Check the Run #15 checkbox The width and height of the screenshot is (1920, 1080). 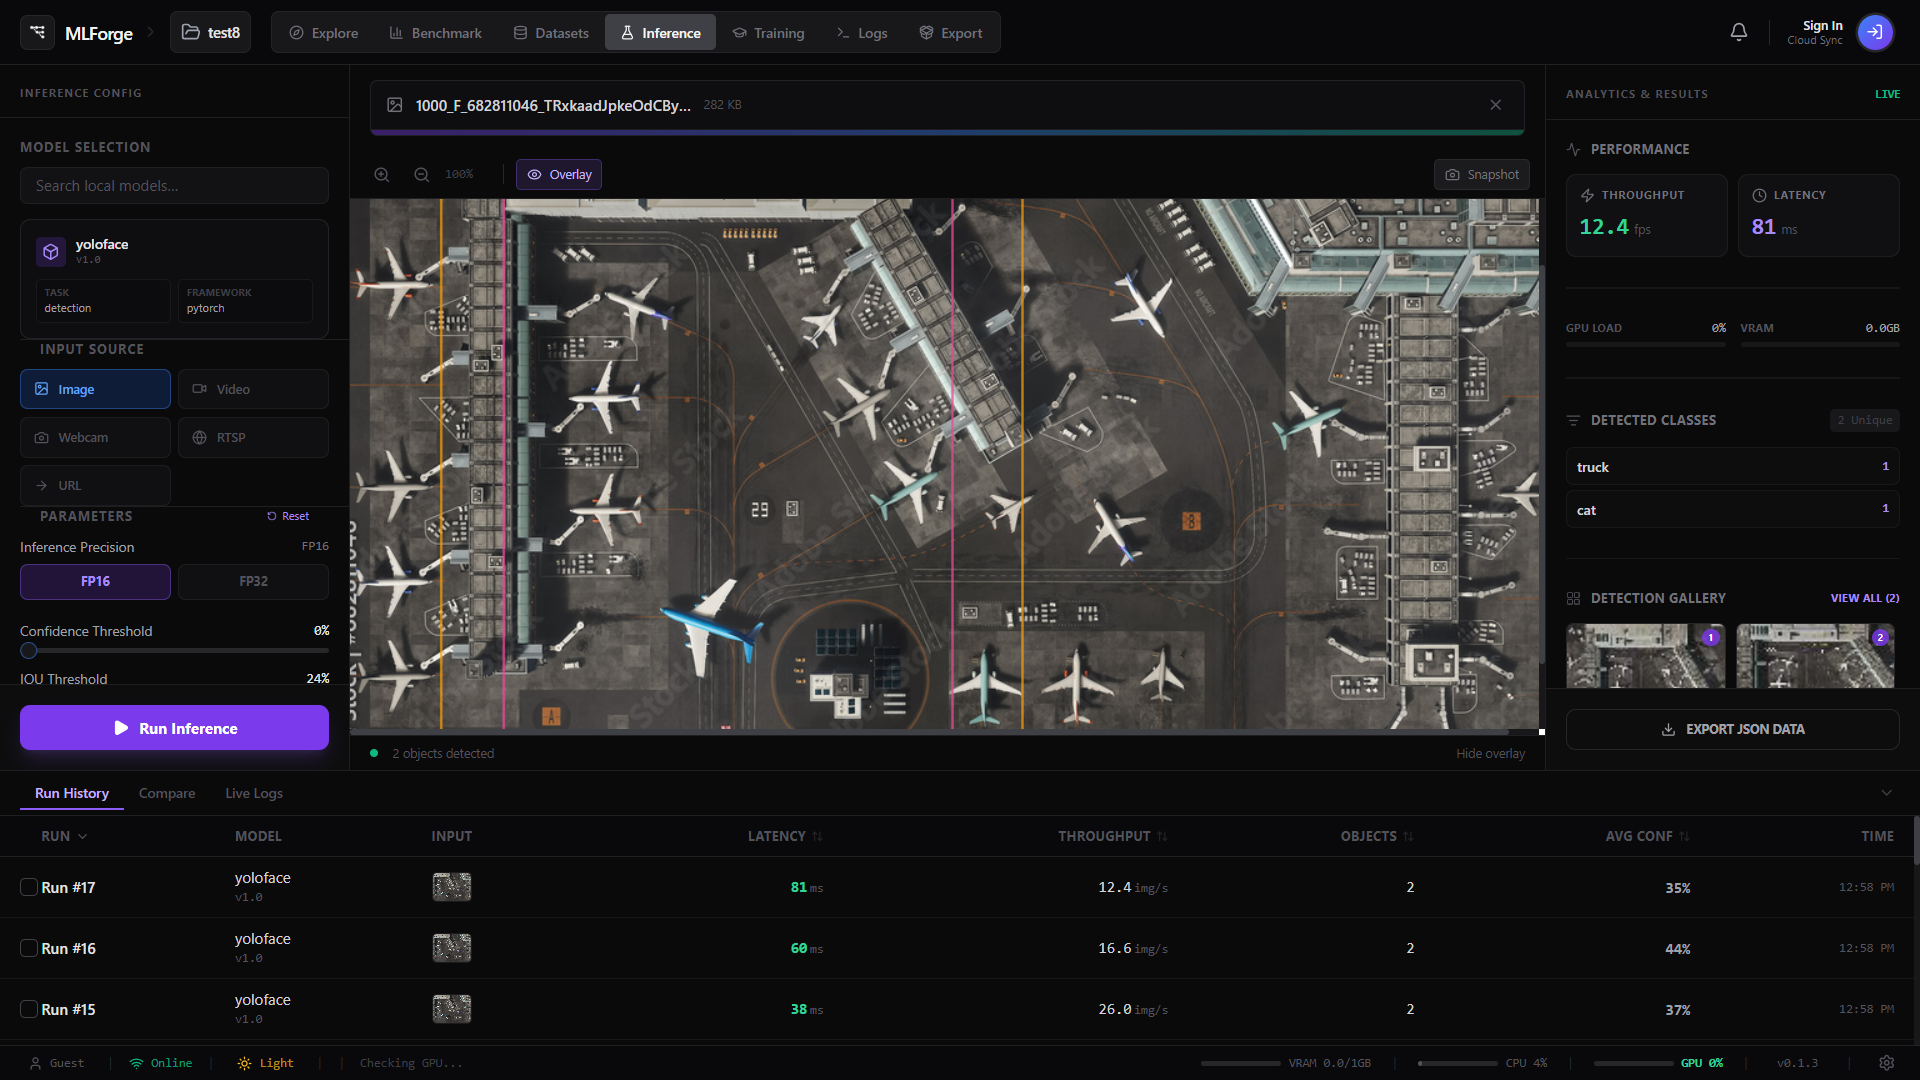pos(29,1009)
